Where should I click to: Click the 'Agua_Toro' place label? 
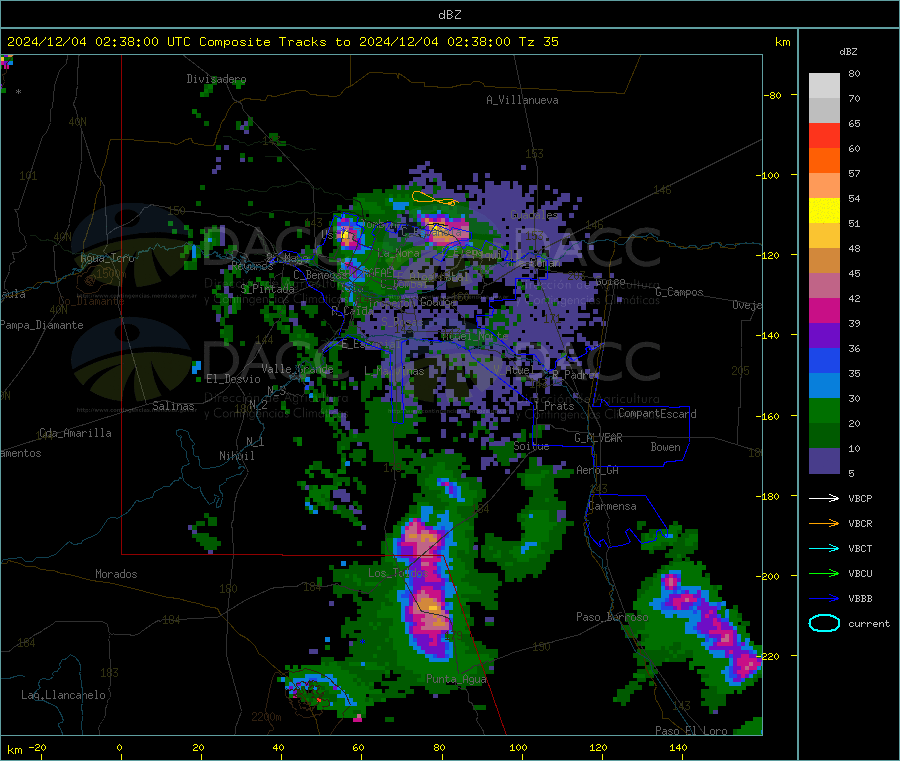(x=107, y=258)
